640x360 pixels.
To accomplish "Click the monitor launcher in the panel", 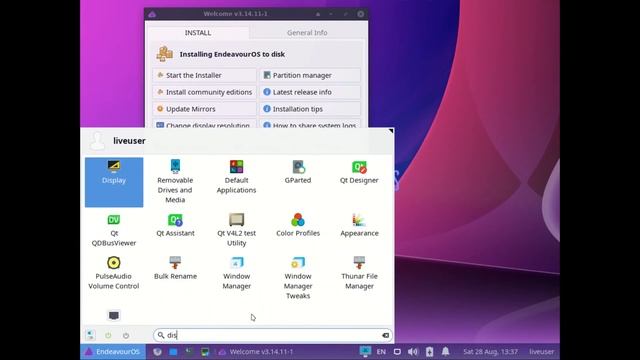I will click(205, 351).
